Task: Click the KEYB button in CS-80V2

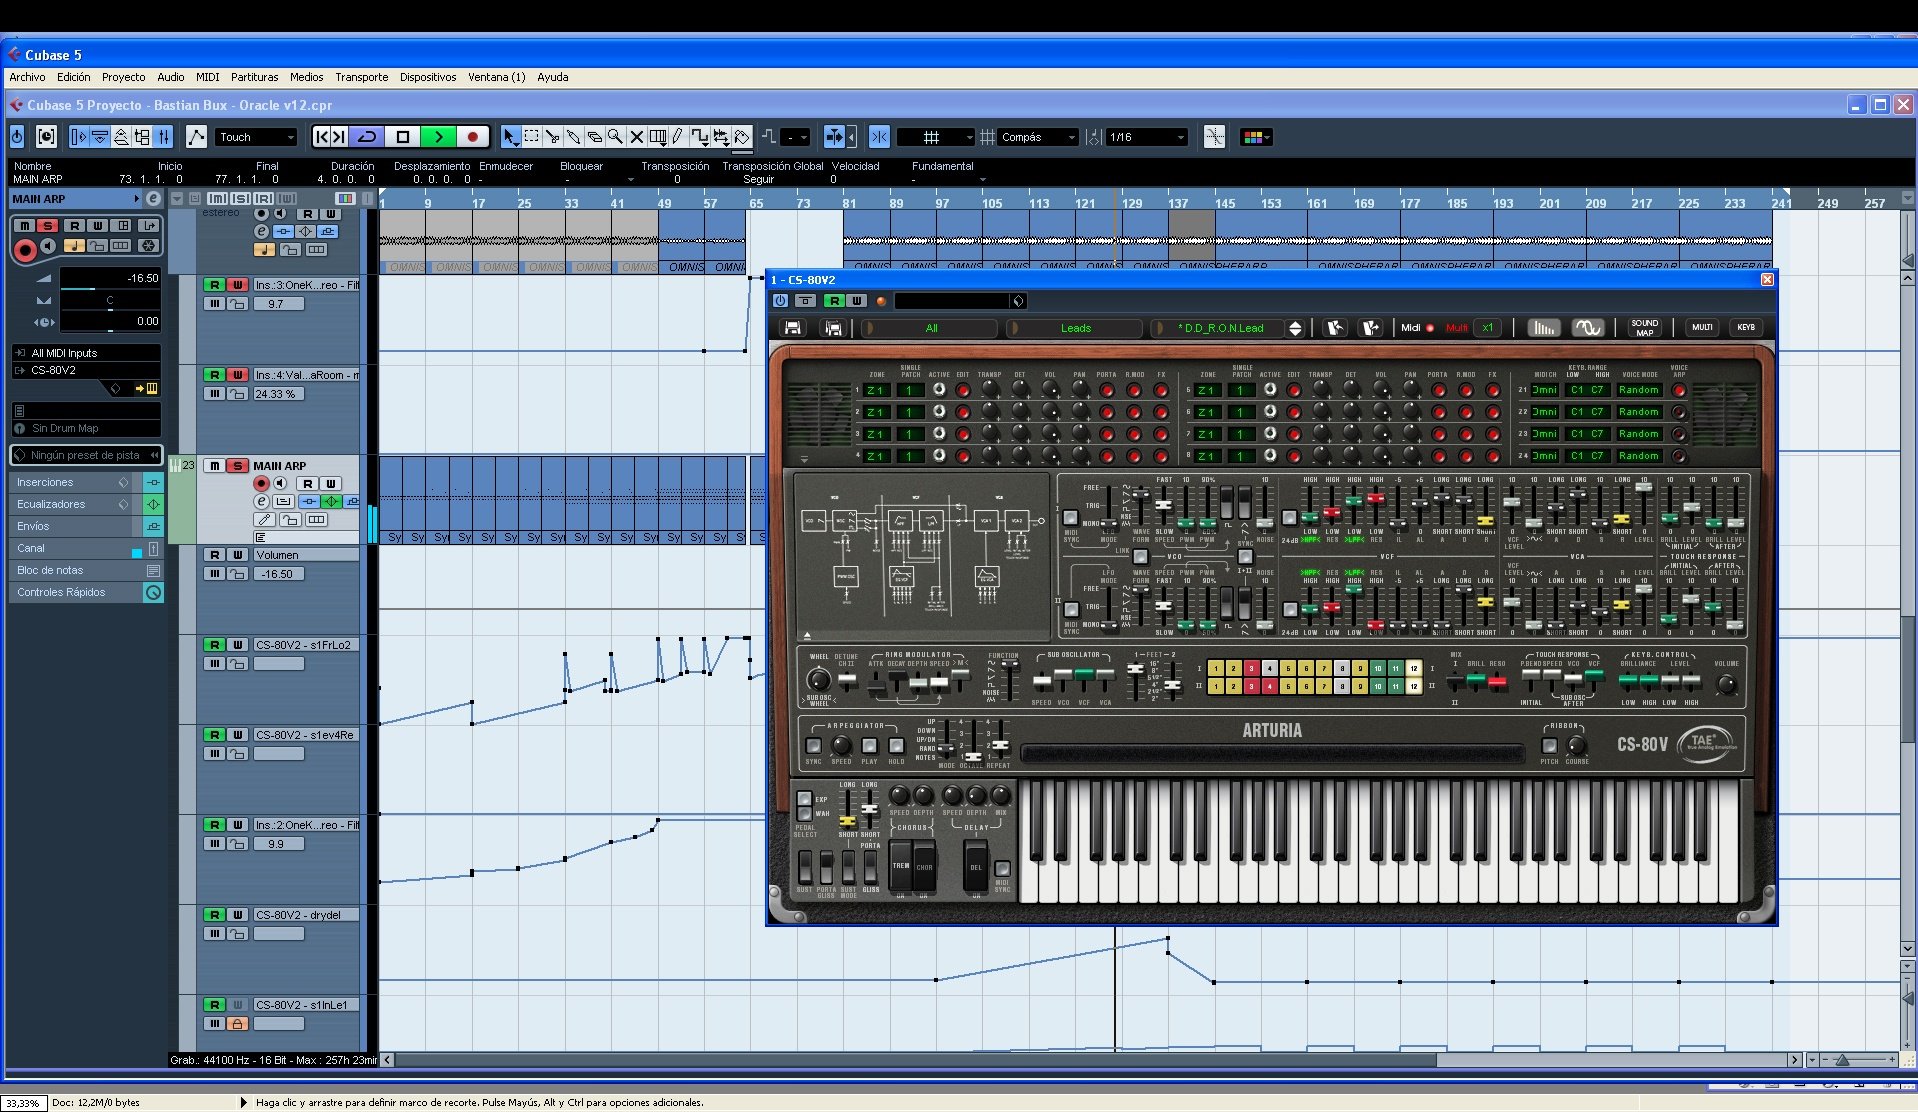Action: [x=1746, y=327]
